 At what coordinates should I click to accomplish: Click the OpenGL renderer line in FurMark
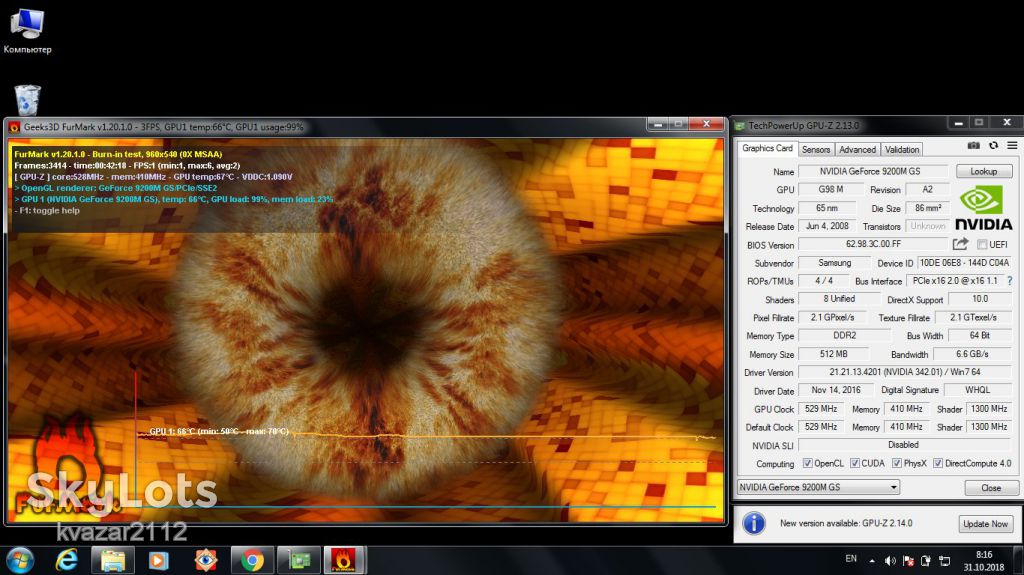tap(116, 188)
